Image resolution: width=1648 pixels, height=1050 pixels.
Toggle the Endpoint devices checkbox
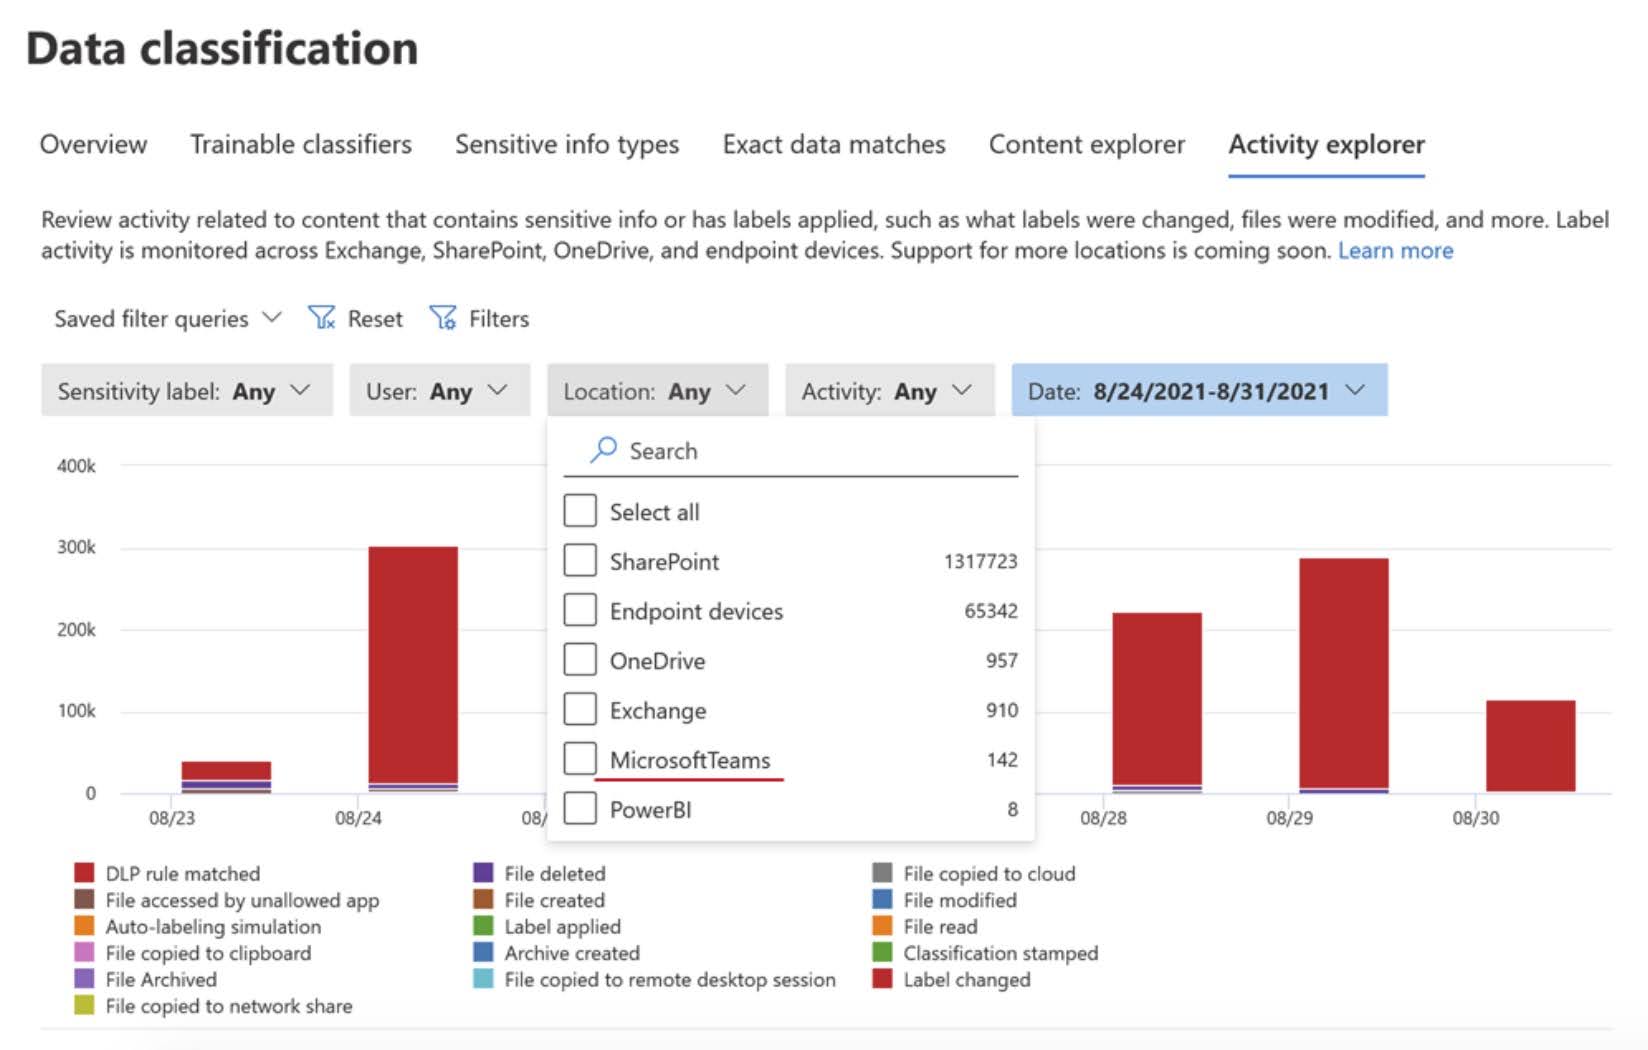(580, 609)
